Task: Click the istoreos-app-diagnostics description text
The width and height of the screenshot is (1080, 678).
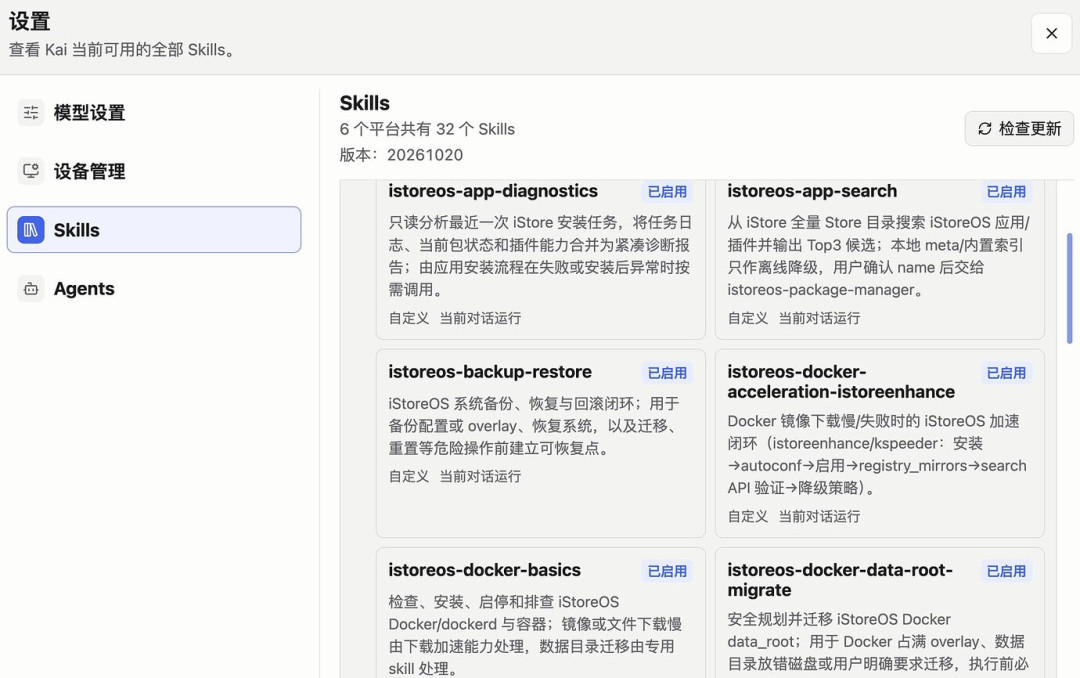Action: [x=540, y=256]
